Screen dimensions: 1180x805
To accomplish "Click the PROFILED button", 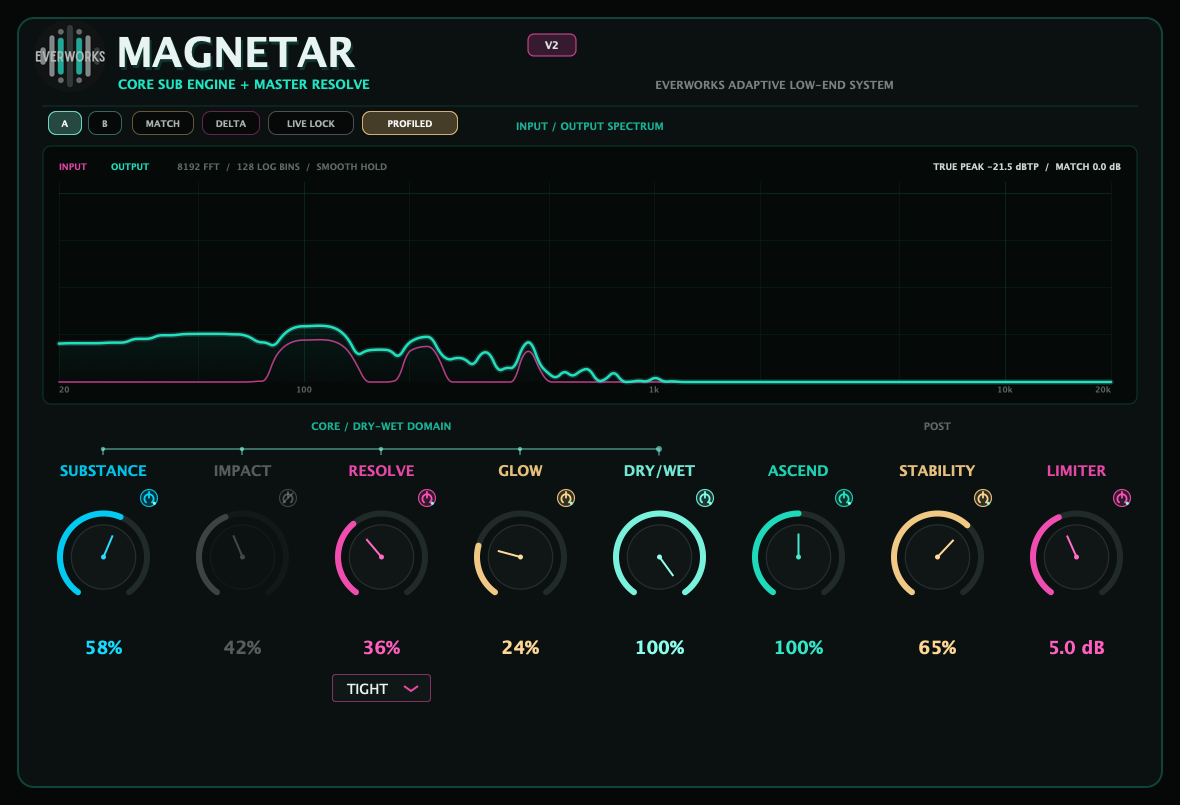I will coord(409,123).
